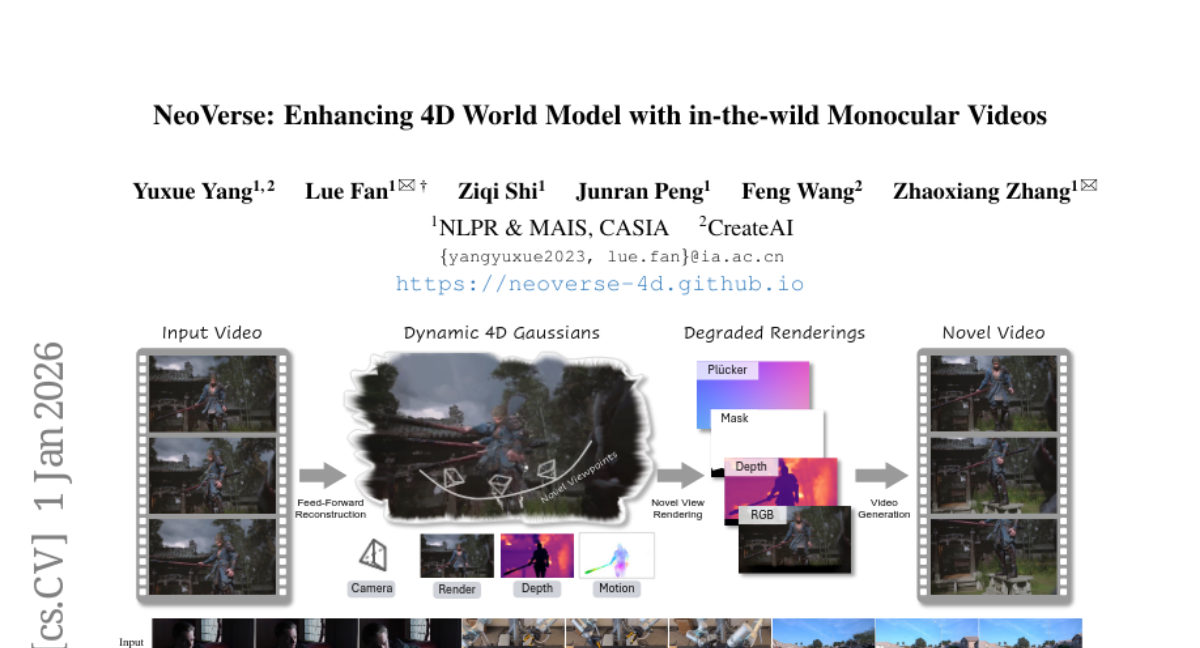Click the Motion label button
This screenshot has width=1200, height=648.
pyautogui.click(x=616, y=588)
